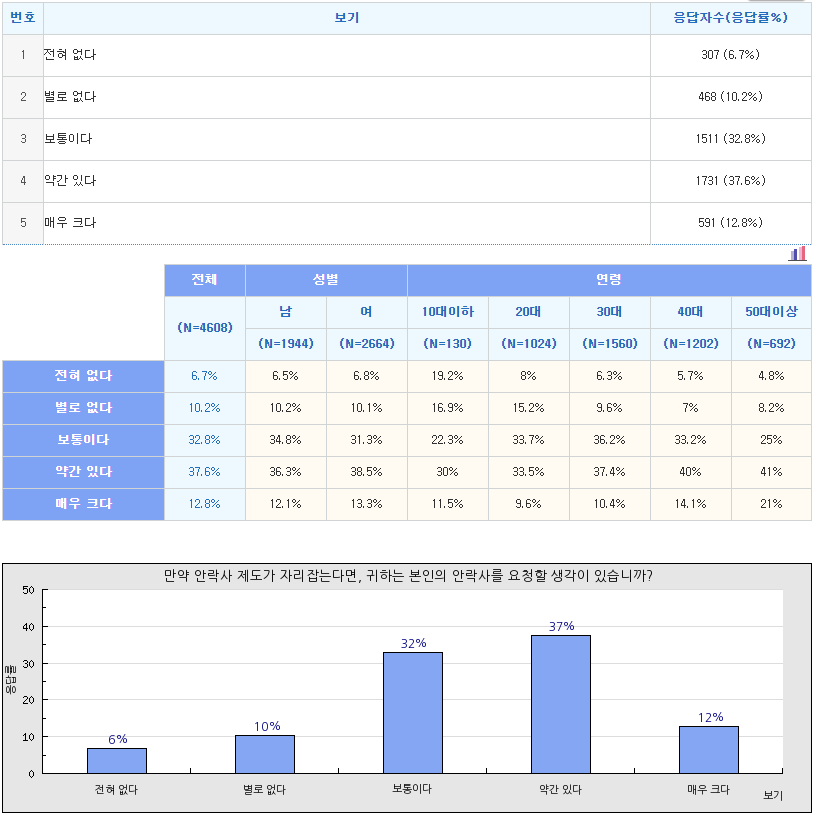Screen dimensions: 818x817
Task: Click the sample size '(N=692)'
Action: (771, 344)
